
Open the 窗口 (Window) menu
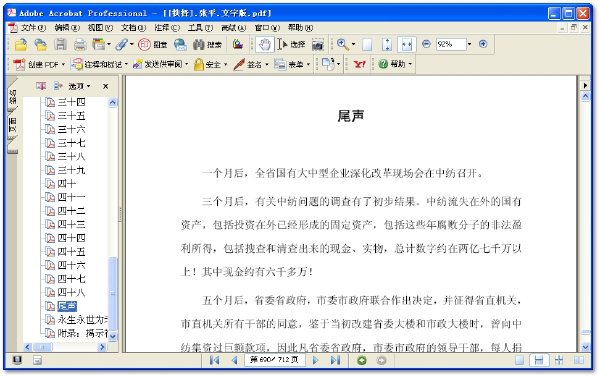[x=267, y=28]
